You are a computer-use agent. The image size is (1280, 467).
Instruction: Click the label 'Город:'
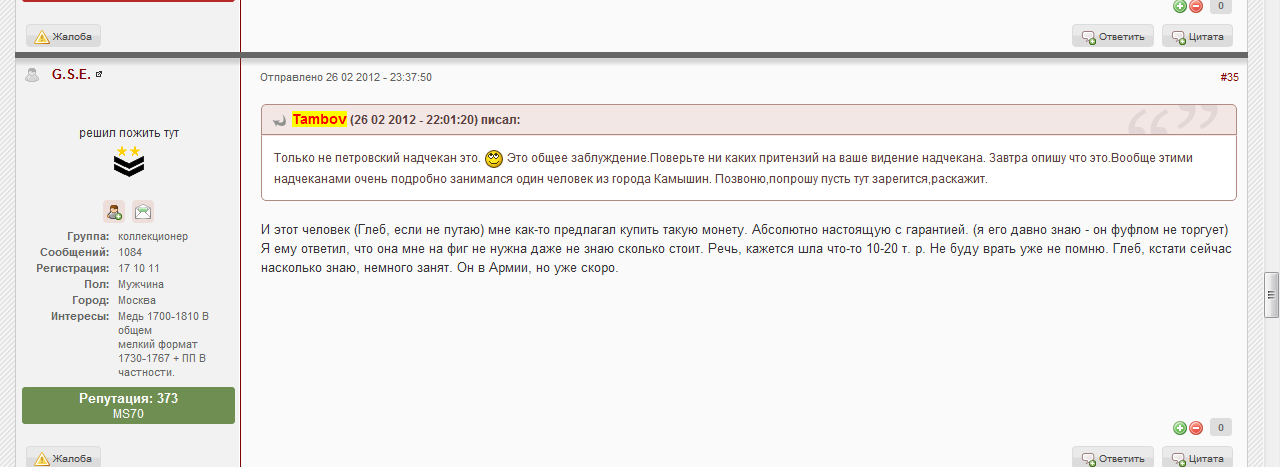91,300
